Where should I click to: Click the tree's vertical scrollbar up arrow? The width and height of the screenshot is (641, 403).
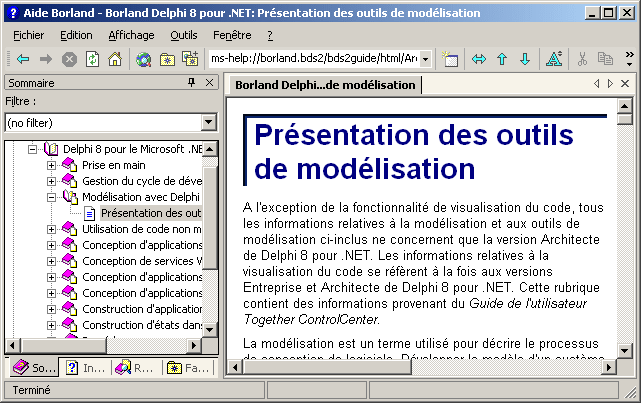pyautogui.click(x=210, y=149)
